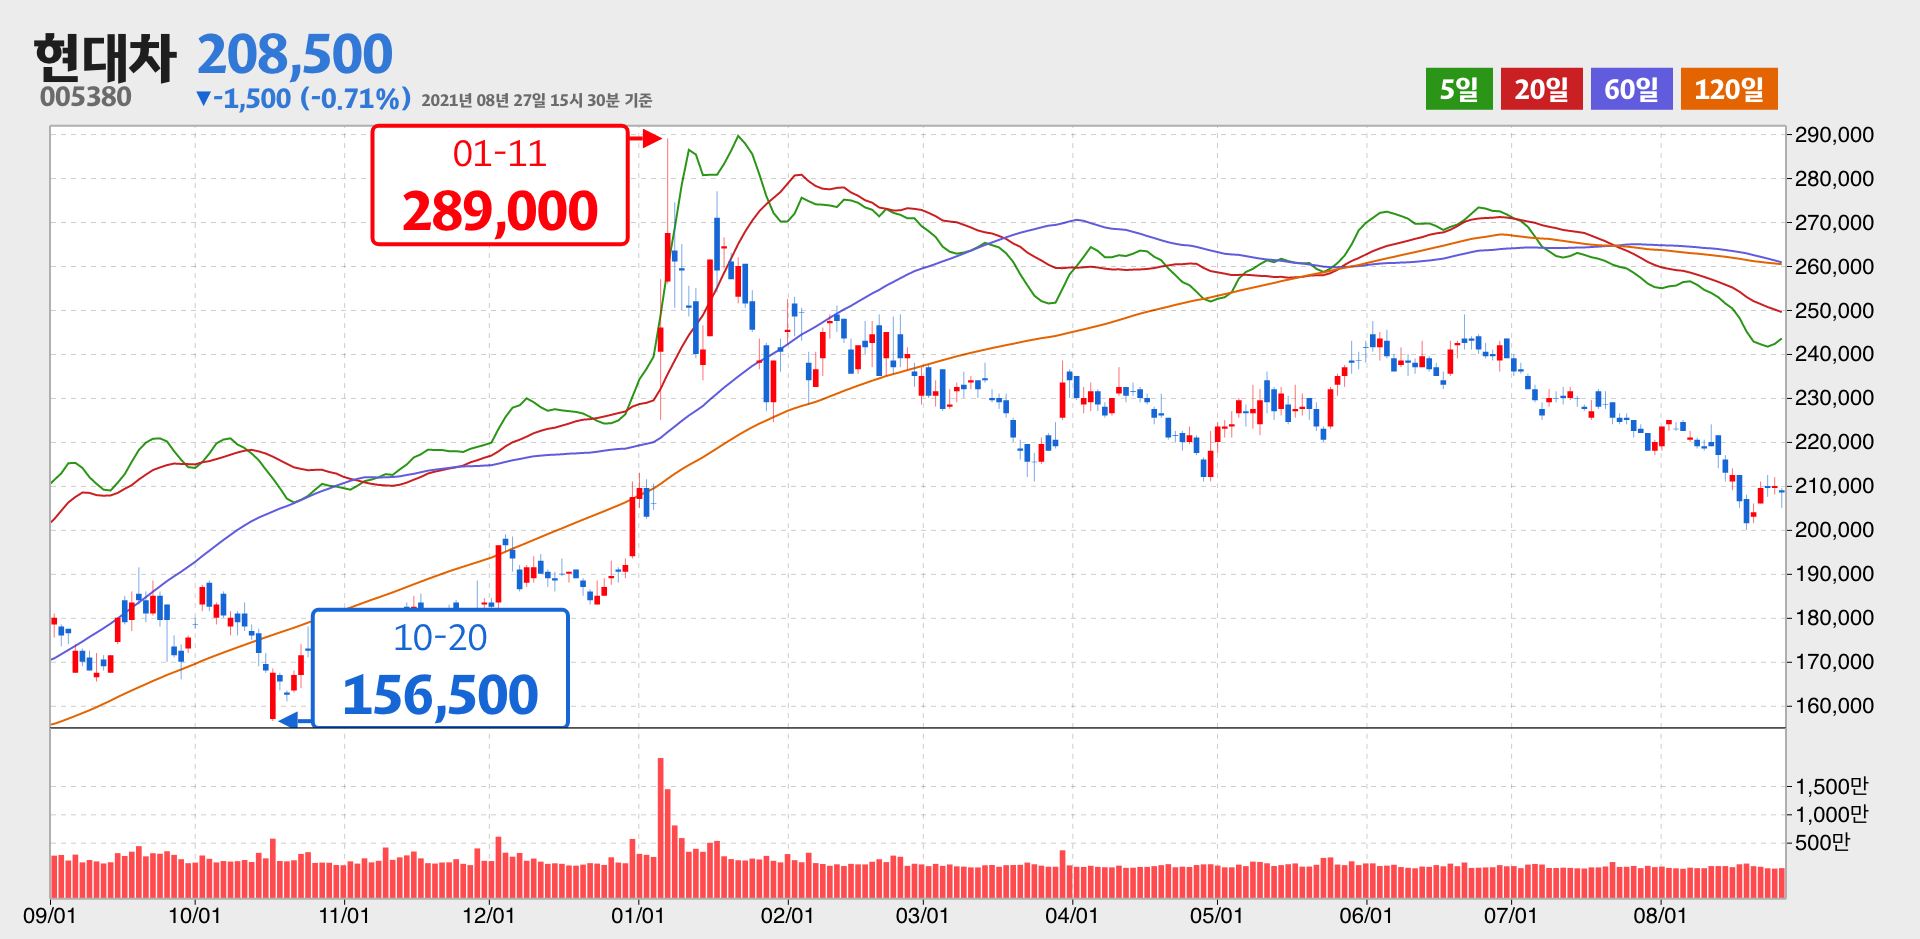Select the current price 208,500
The width and height of the screenshot is (1920, 939).
295,54
